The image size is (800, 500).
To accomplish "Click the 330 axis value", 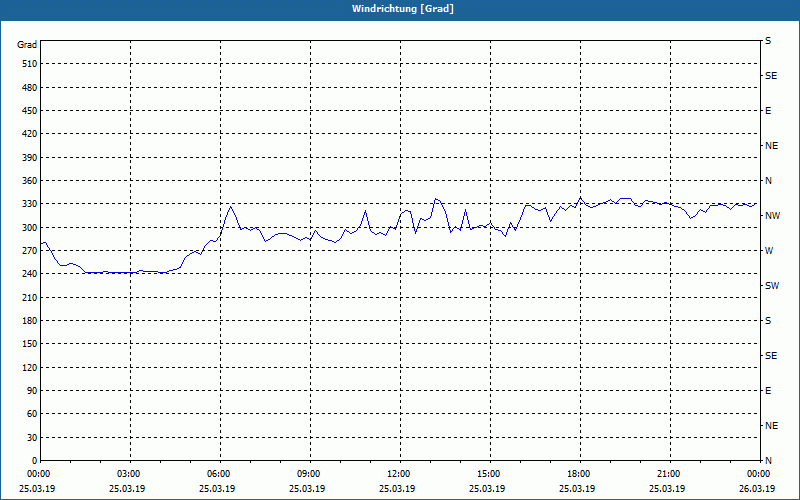I will pyautogui.click(x=30, y=204).
